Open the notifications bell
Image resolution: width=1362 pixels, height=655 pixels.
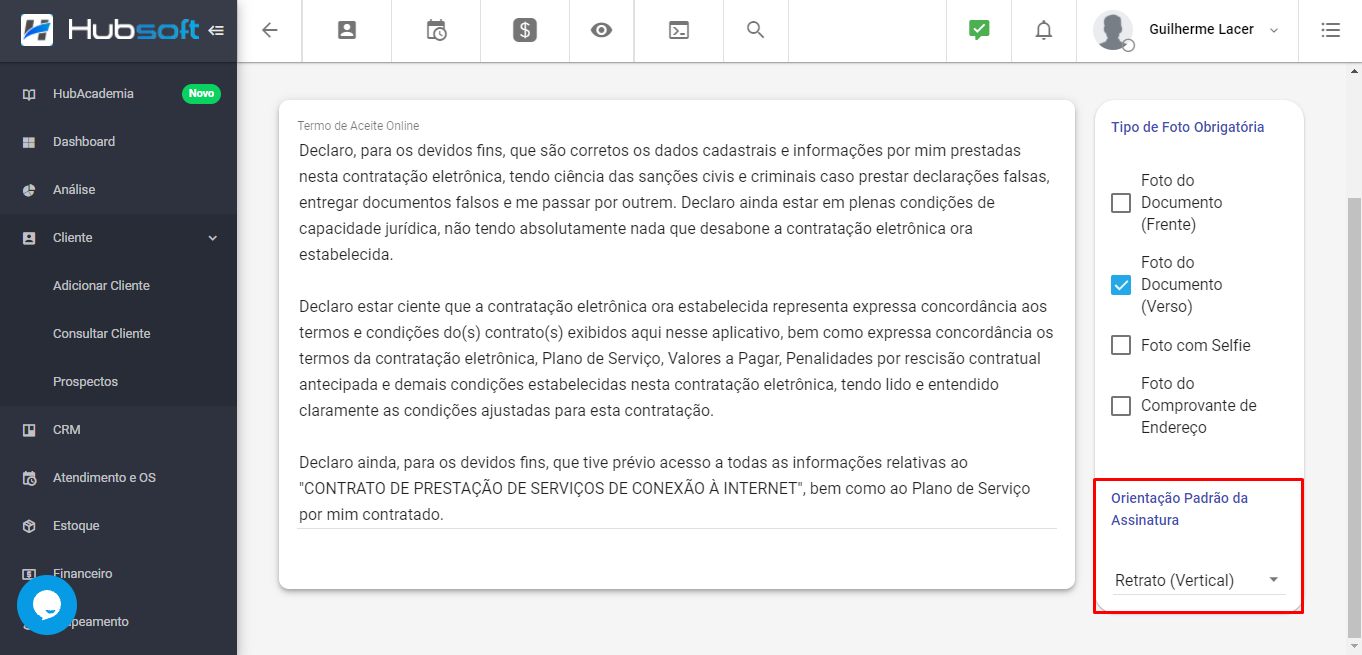pyautogui.click(x=1044, y=30)
